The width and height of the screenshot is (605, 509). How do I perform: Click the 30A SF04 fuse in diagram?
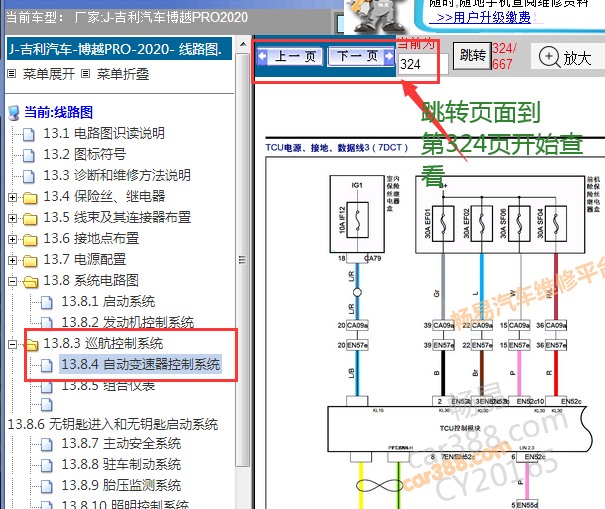556,223
